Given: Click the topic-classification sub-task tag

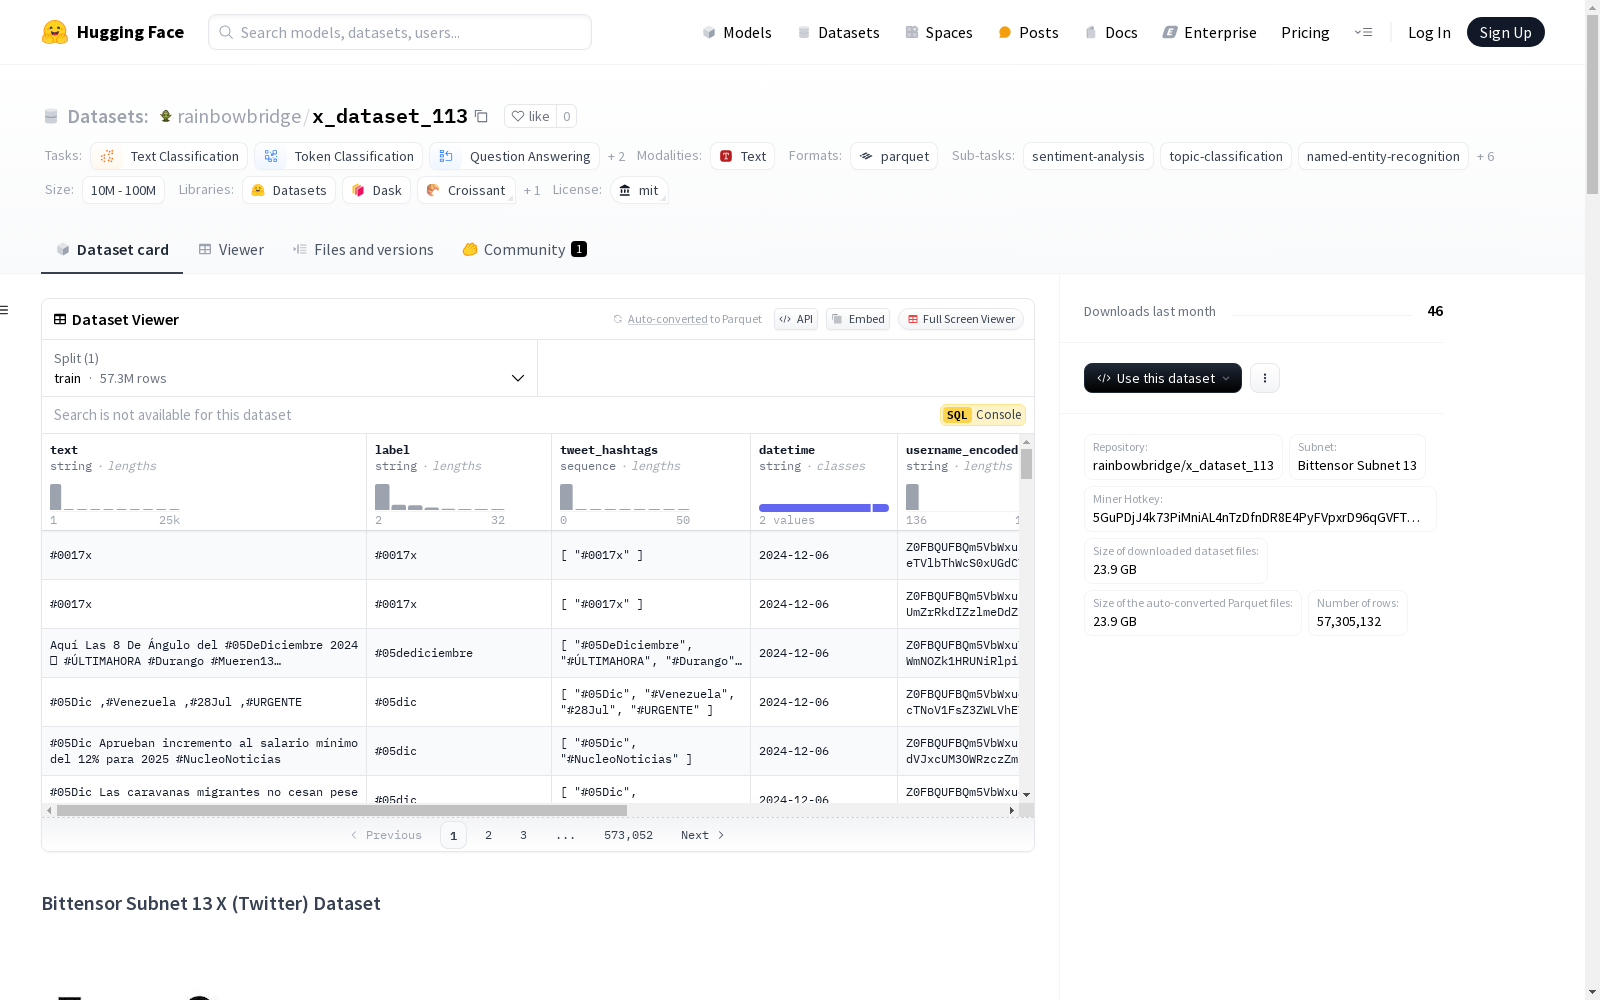Looking at the screenshot, I should click(1226, 157).
